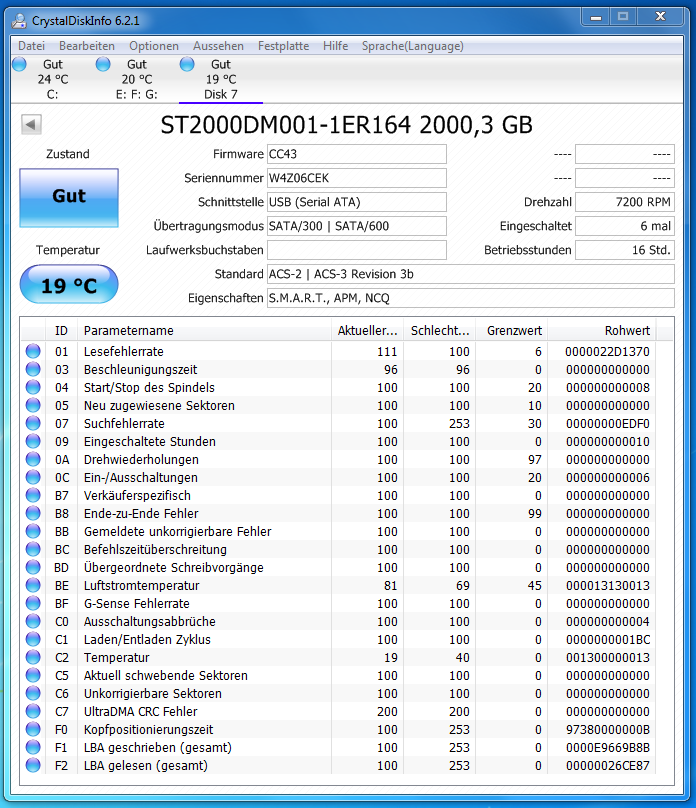This screenshot has height=808, width=696.
Task: Click status orb for Unkorrigierbare Sektoren row
Action: [33, 693]
